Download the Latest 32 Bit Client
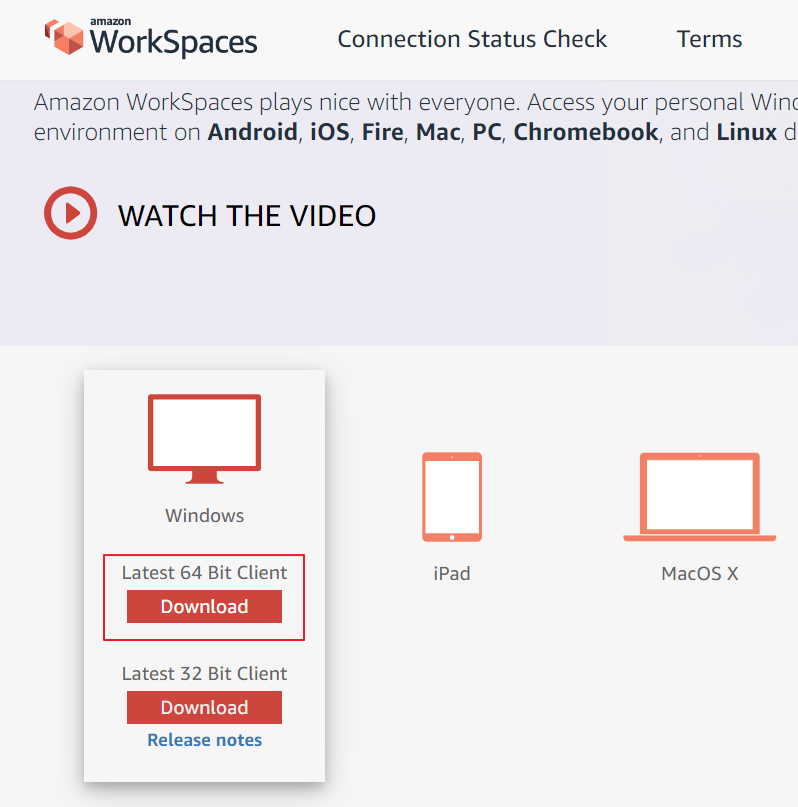Screen dimensions: 798x807 204,707
